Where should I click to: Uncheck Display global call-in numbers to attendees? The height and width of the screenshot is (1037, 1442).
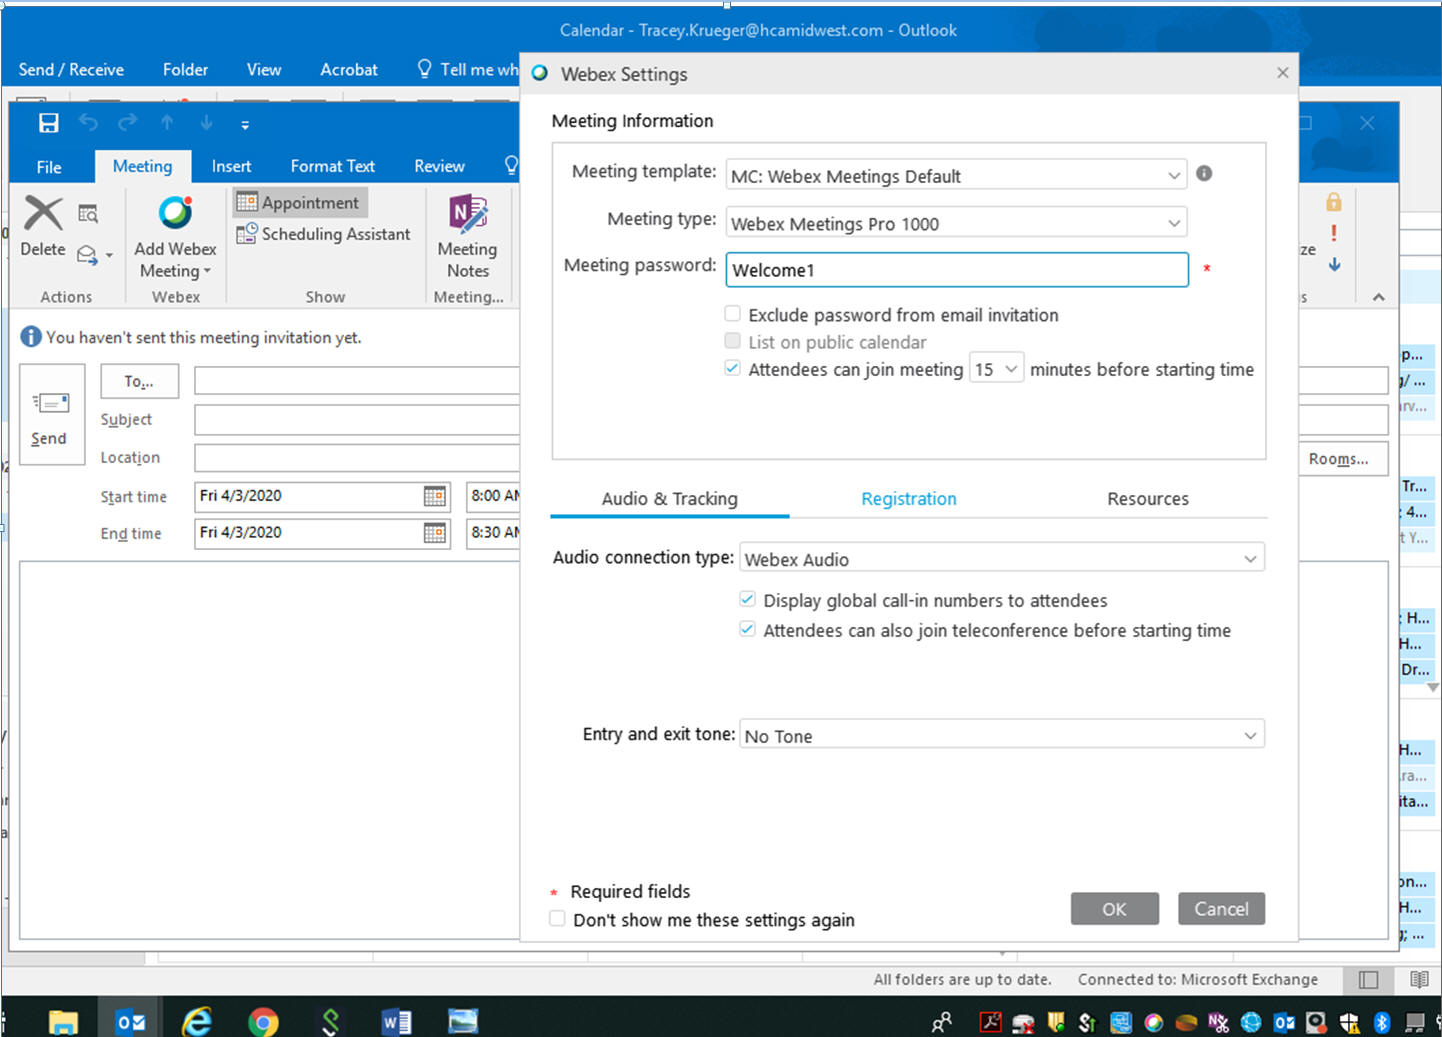tap(747, 600)
